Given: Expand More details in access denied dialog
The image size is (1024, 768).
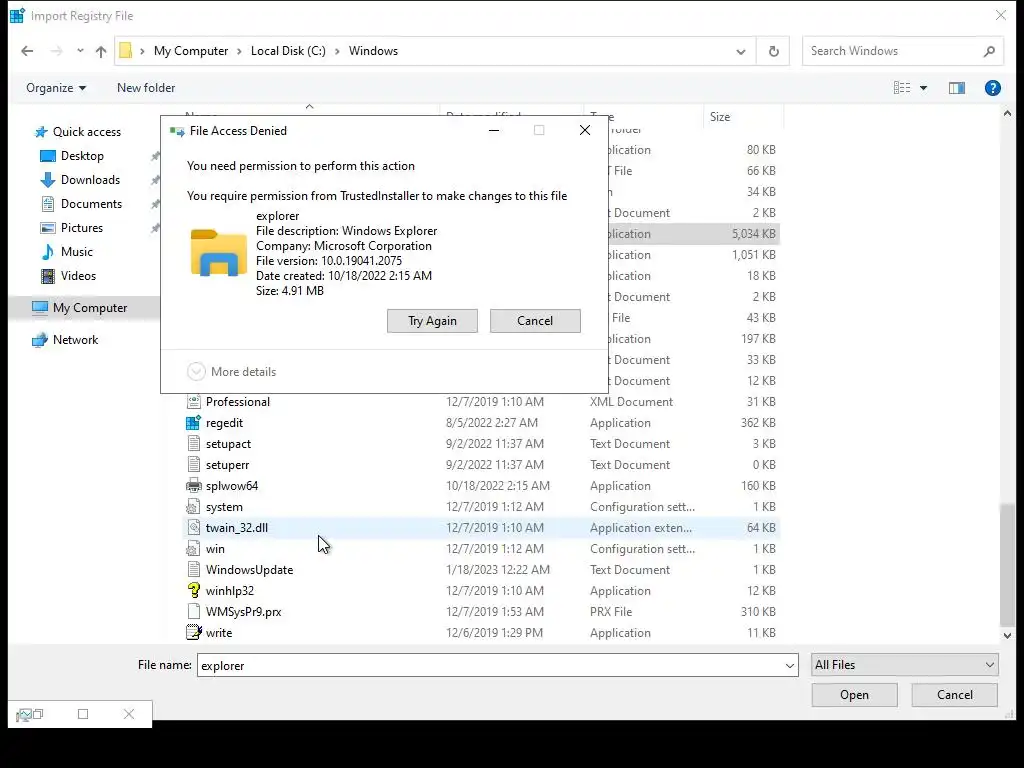Looking at the screenshot, I should coord(232,372).
